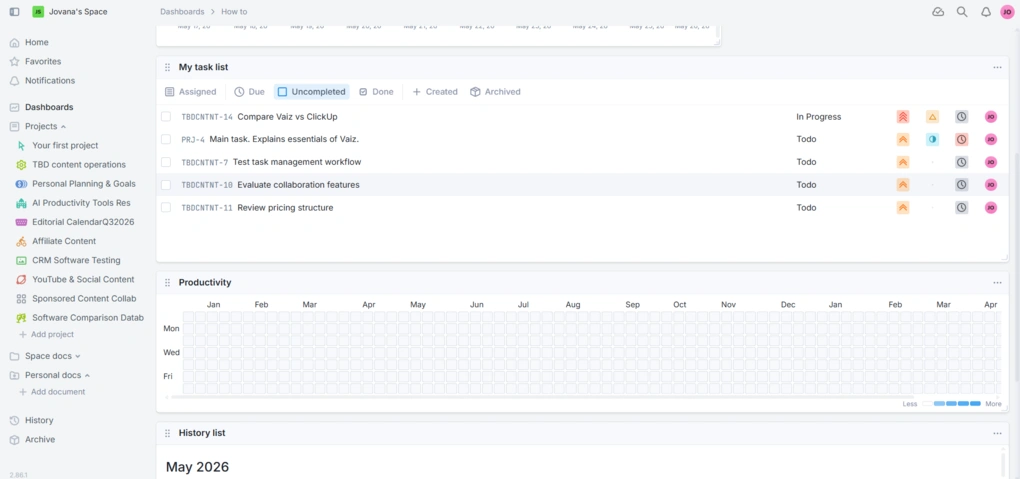1020x479 pixels.
Task: Check Compare Vaiz vs ClickUp task
Action: 166,116
